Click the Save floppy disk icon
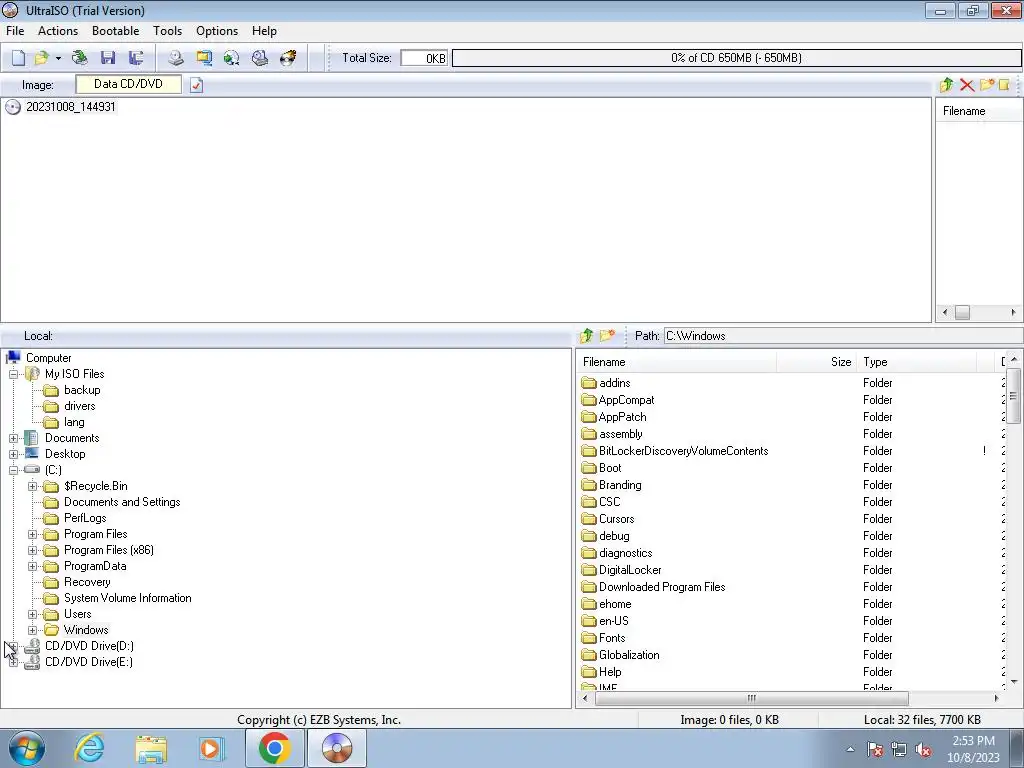 108,58
